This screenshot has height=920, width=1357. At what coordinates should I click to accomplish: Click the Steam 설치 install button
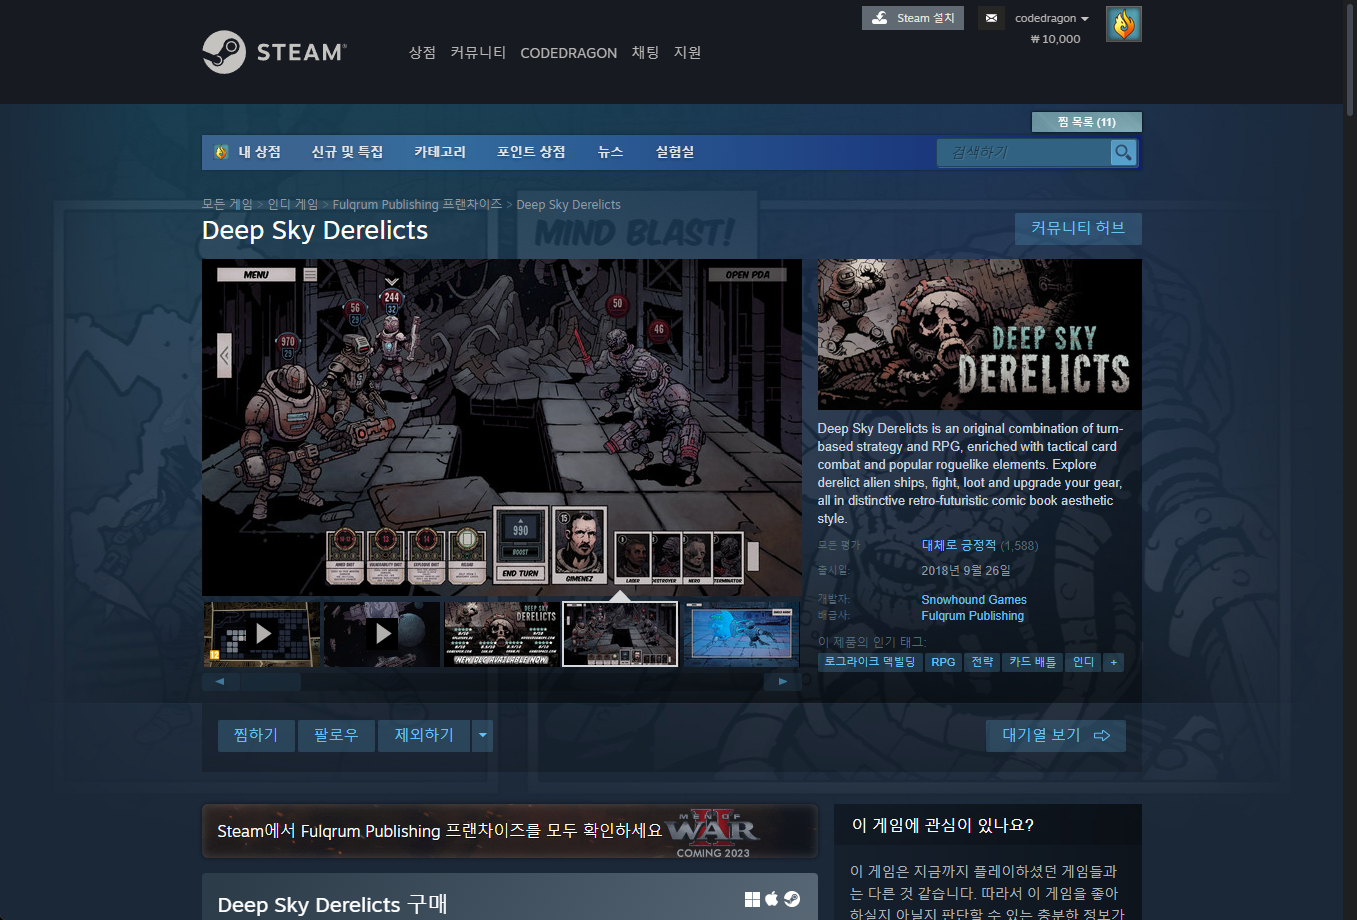pos(913,18)
